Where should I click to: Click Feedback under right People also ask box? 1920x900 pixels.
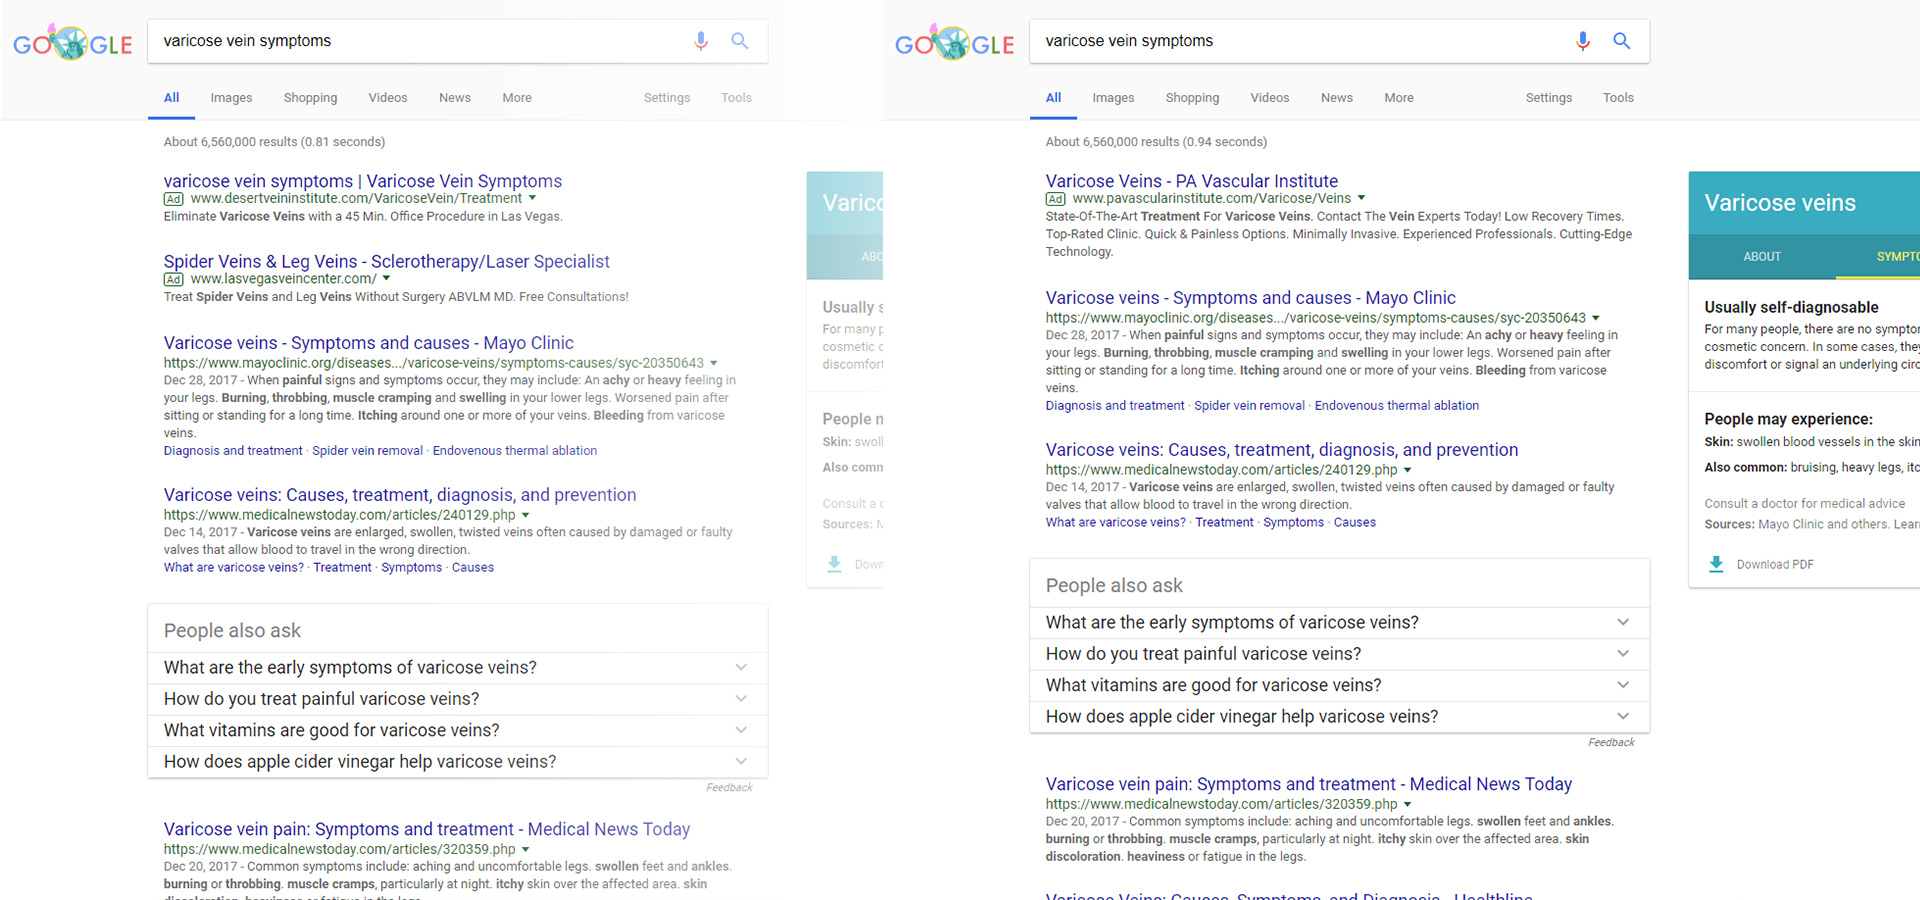click(x=1611, y=742)
